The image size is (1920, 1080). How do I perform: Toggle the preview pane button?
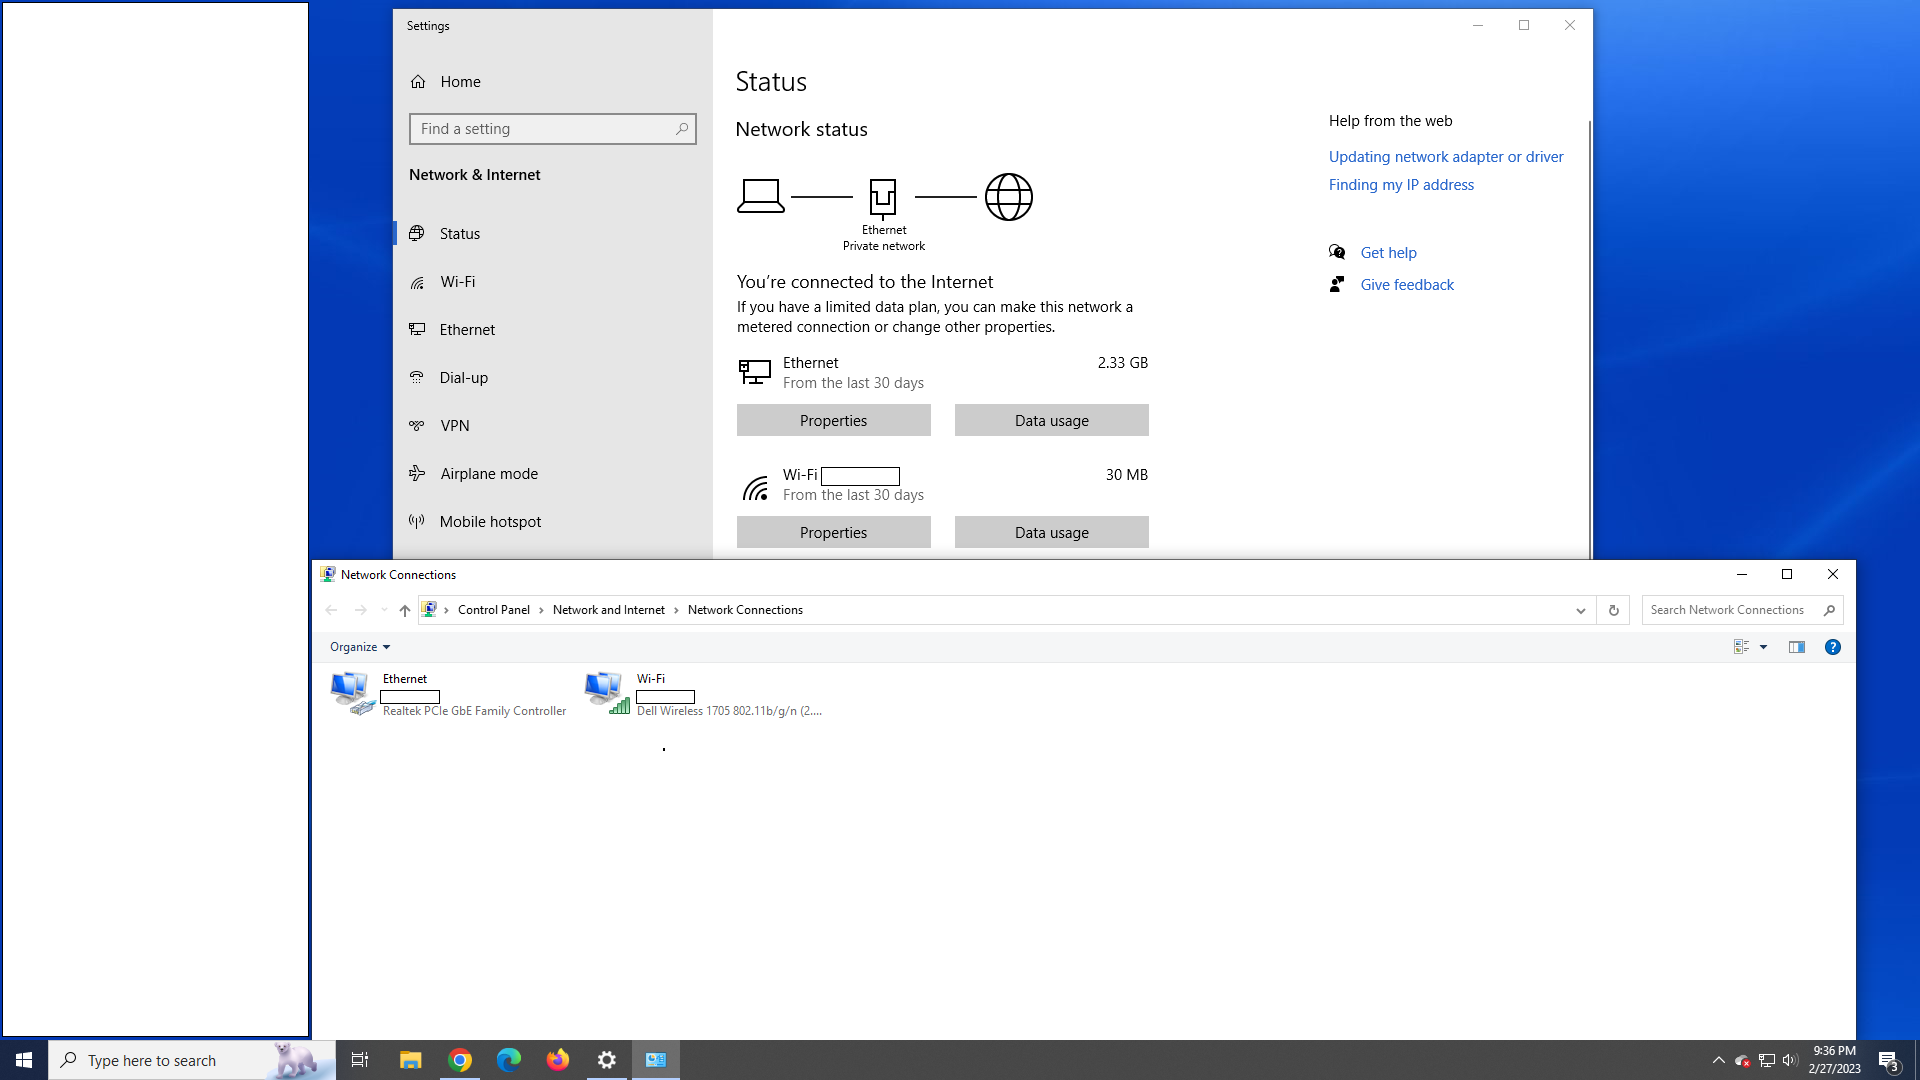click(1797, 647)
